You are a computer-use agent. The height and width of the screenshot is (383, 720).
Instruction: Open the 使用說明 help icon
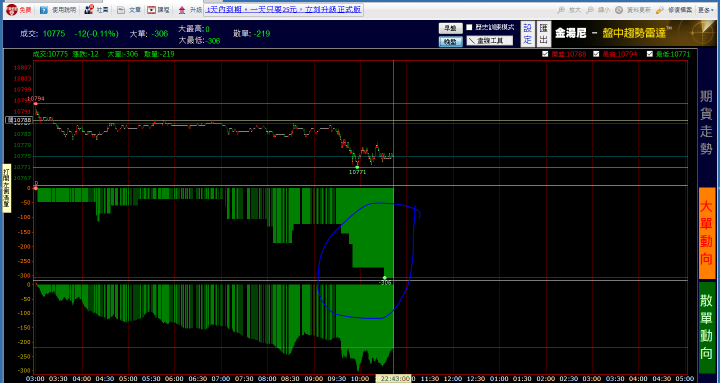point(44,10)
